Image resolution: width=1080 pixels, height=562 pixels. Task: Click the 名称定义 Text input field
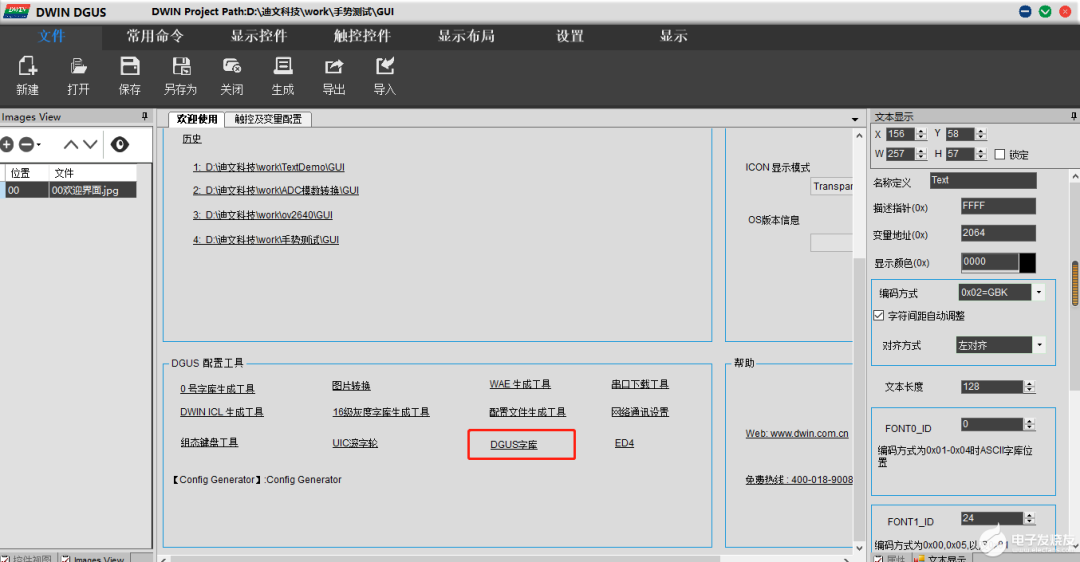[983, 180]
